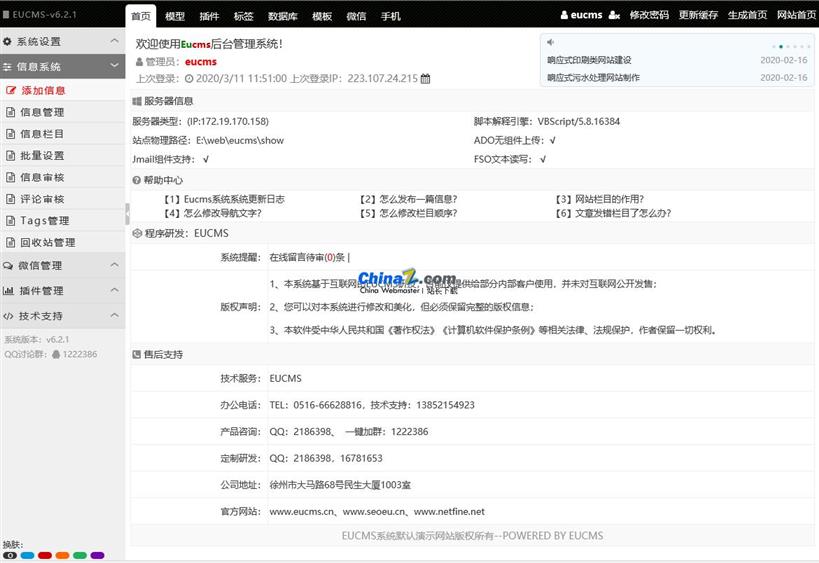The height and width of the screenshot is (563, 819).
Task: Click the speaker announcement icon
Action: (550, 42)
